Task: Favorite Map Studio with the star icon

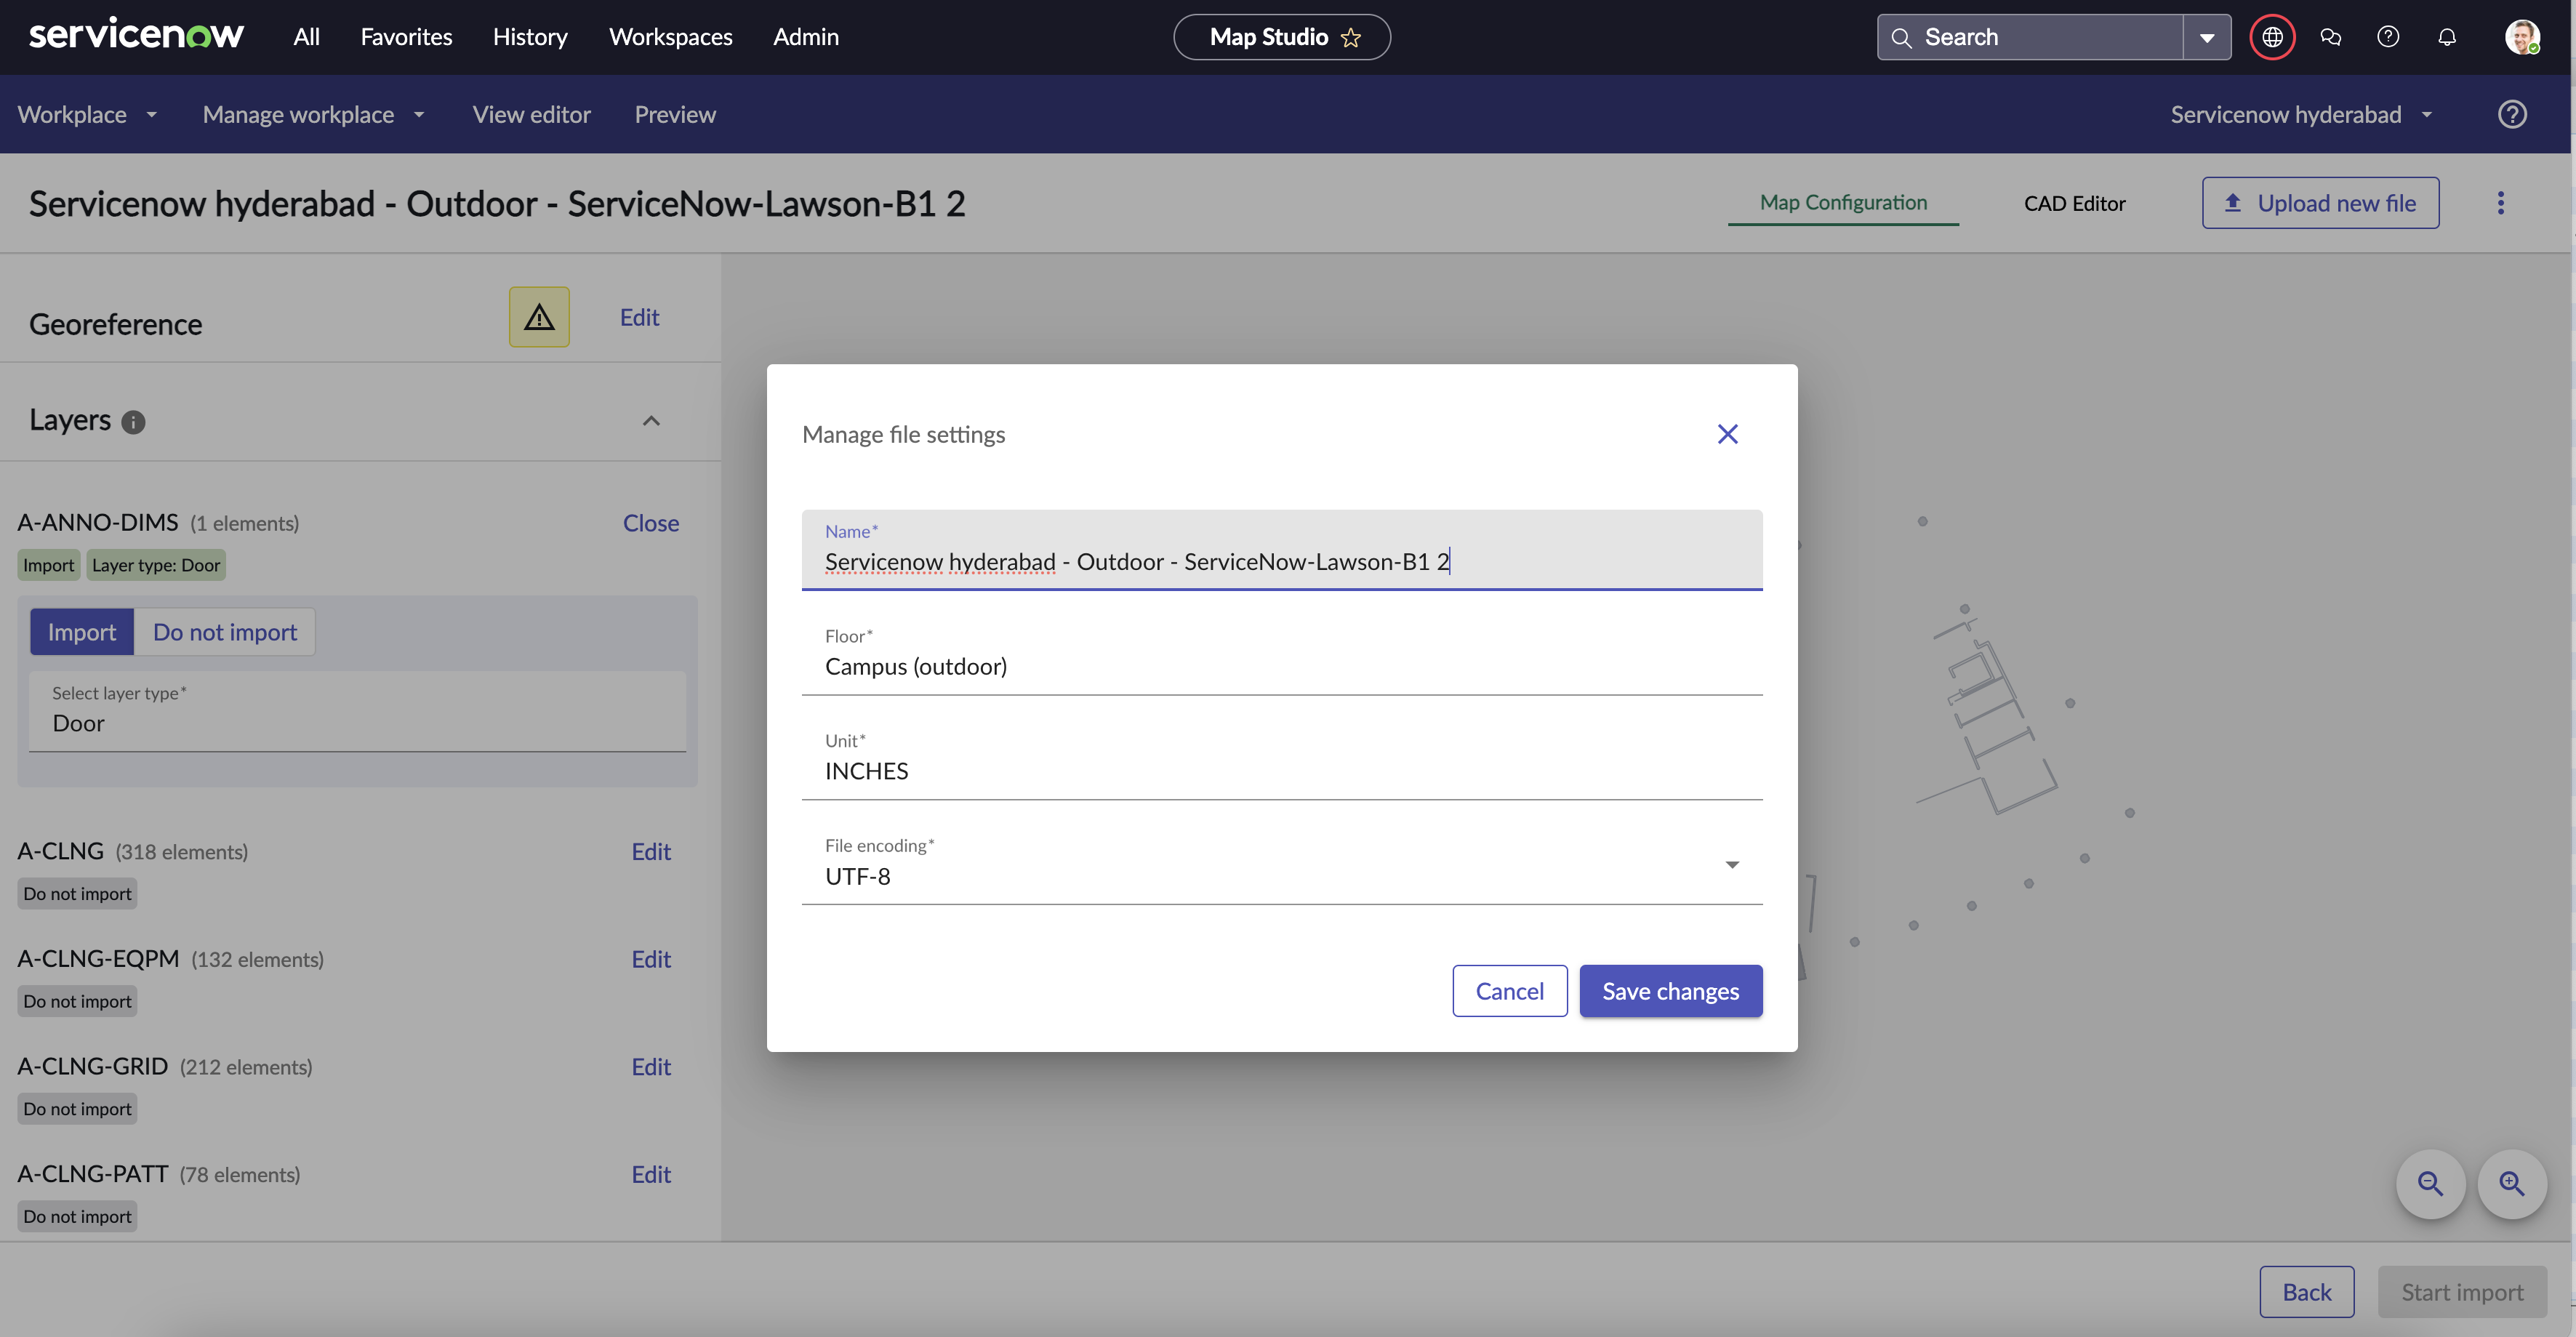Action: (1351, 38)
